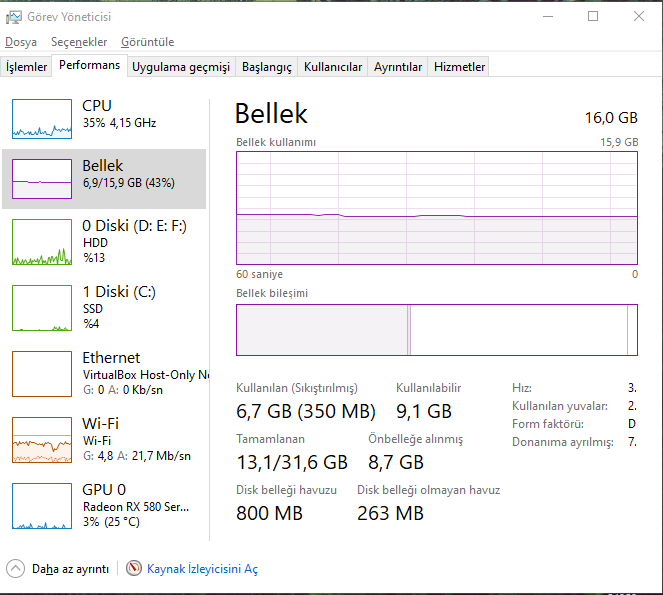Click the Kaynak İzleyicisini Aç icon
663x595 pixels.
tap(134, 568)
